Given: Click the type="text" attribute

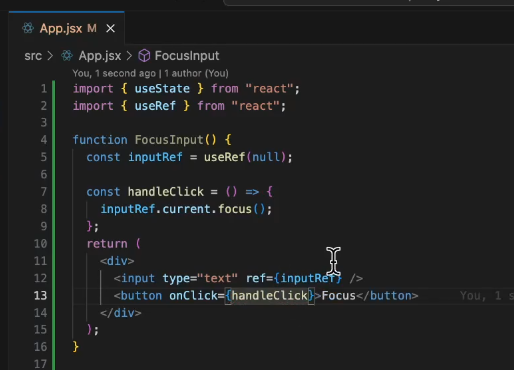Looking at the screenshot, I should click(200, 278).
